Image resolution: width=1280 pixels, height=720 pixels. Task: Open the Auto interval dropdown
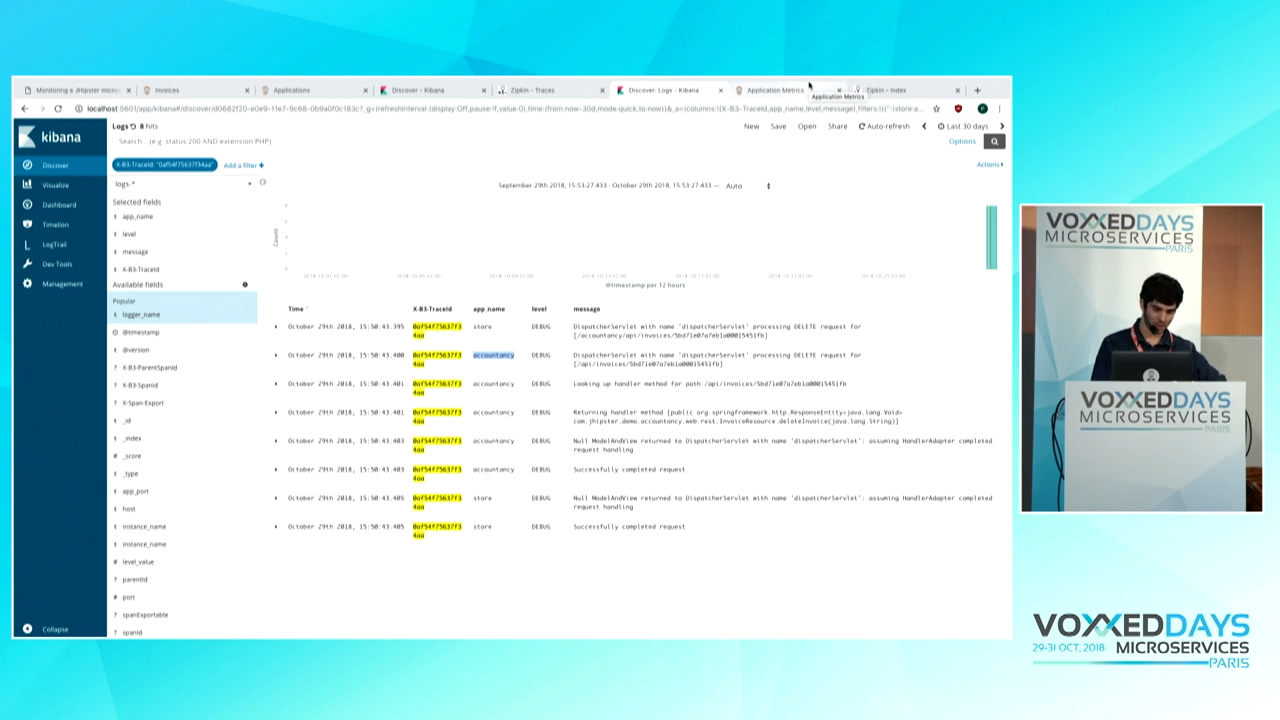[748, 186]
